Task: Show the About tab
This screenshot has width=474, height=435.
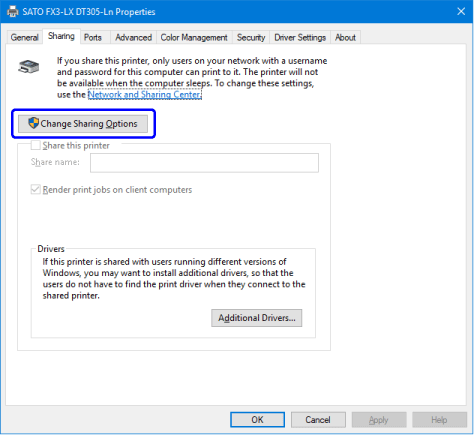Action: [345, 37]
